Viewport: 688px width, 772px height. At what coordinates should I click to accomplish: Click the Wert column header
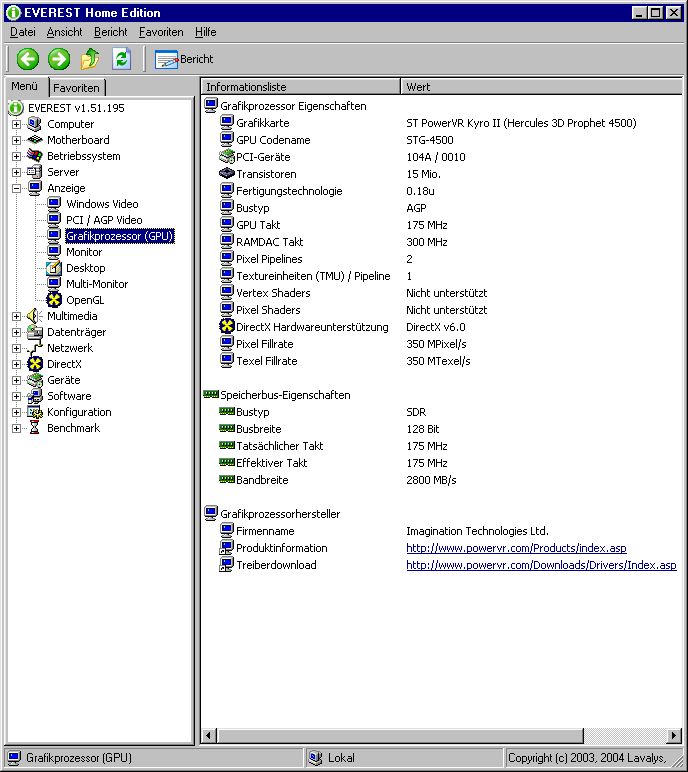point(542,87)
